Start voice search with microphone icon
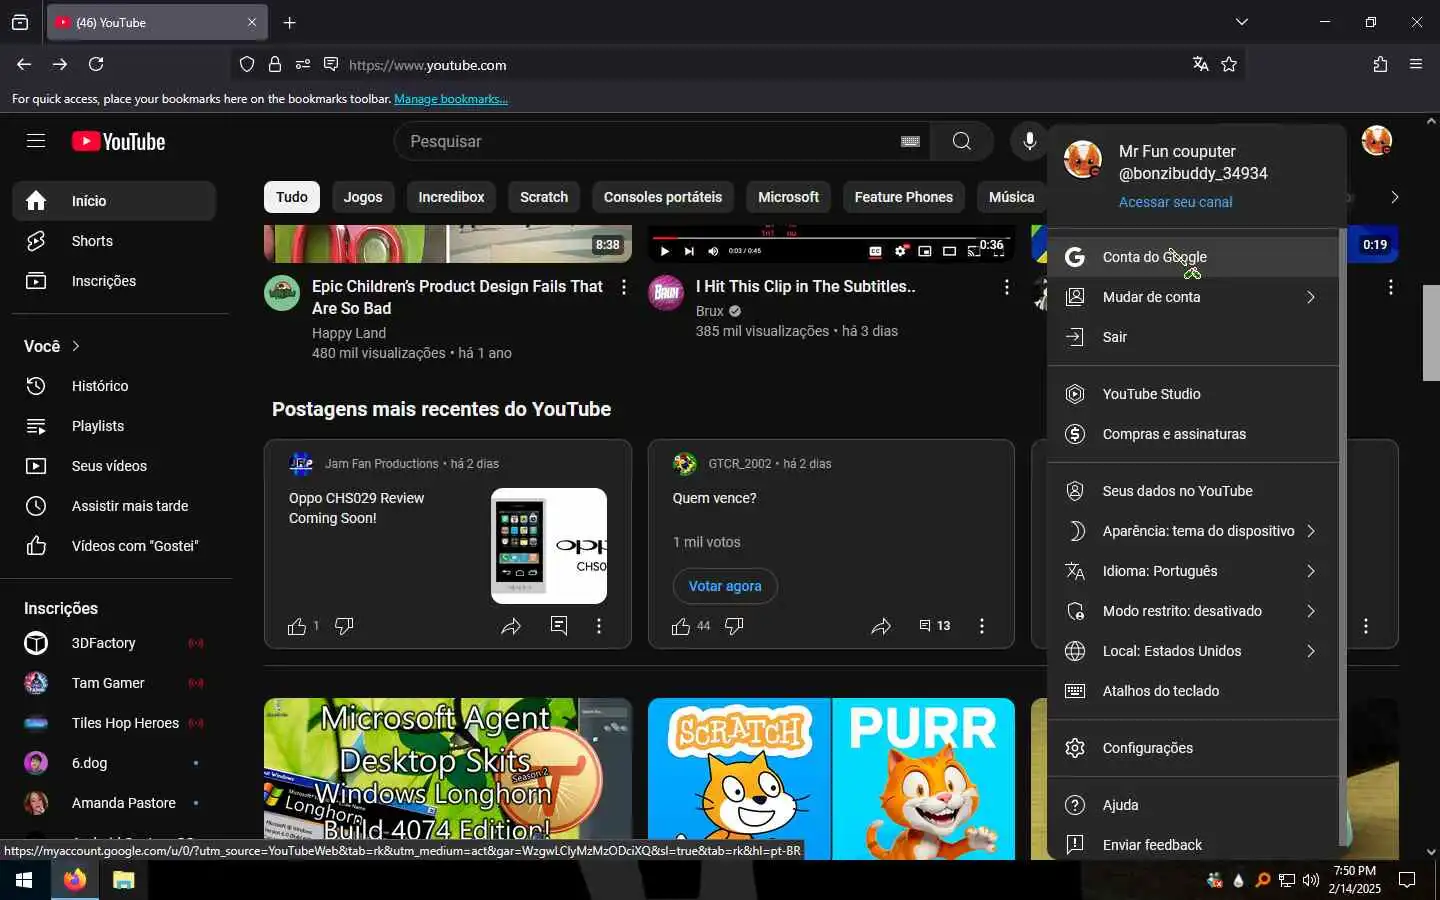Viewport: 1440px width, 900px height. click(x=1029, y=141)
